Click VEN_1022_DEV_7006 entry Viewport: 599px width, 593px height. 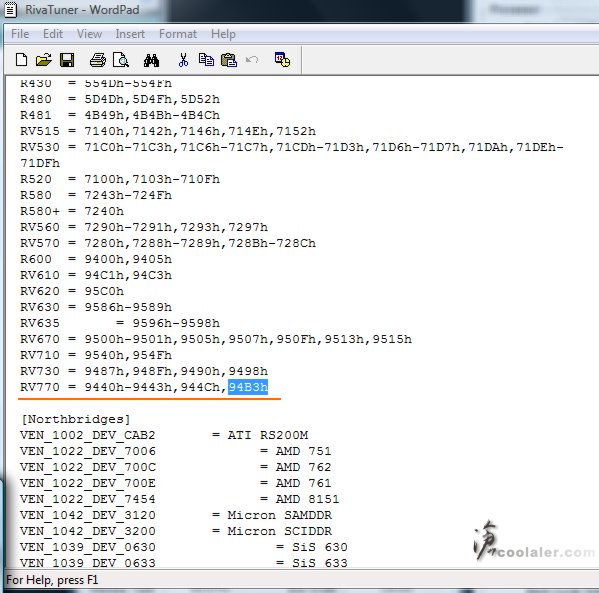(x=87, y=451)
